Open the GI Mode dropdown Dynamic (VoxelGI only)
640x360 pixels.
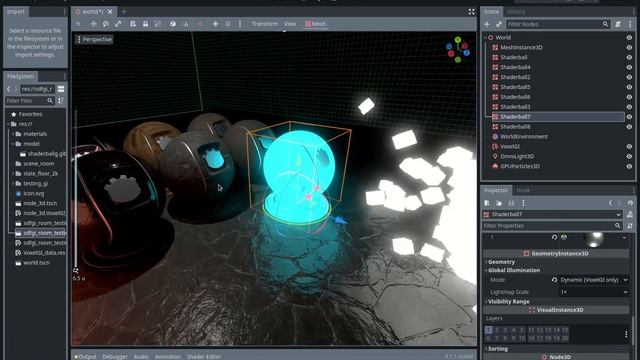click(x=594, y=280)
